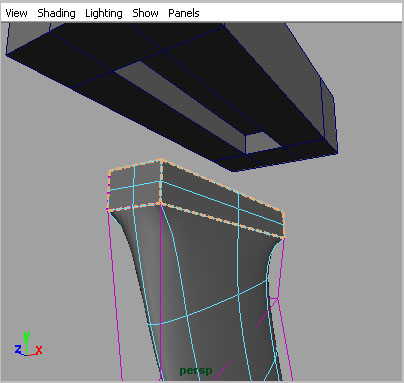Click the persp camera name label
The height and width of the screenshot is (383, 404).
pos(196,371)
